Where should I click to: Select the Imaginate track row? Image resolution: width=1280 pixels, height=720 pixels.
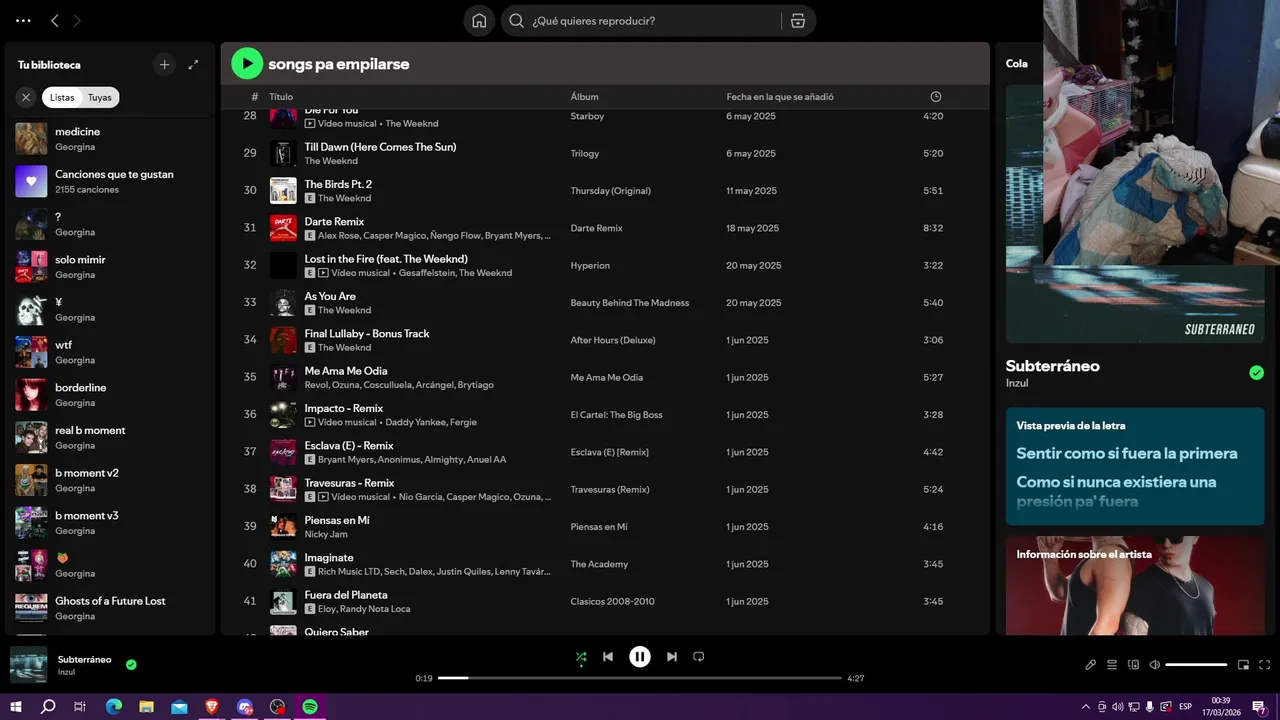pyautogui.click(x=605, y=564)
